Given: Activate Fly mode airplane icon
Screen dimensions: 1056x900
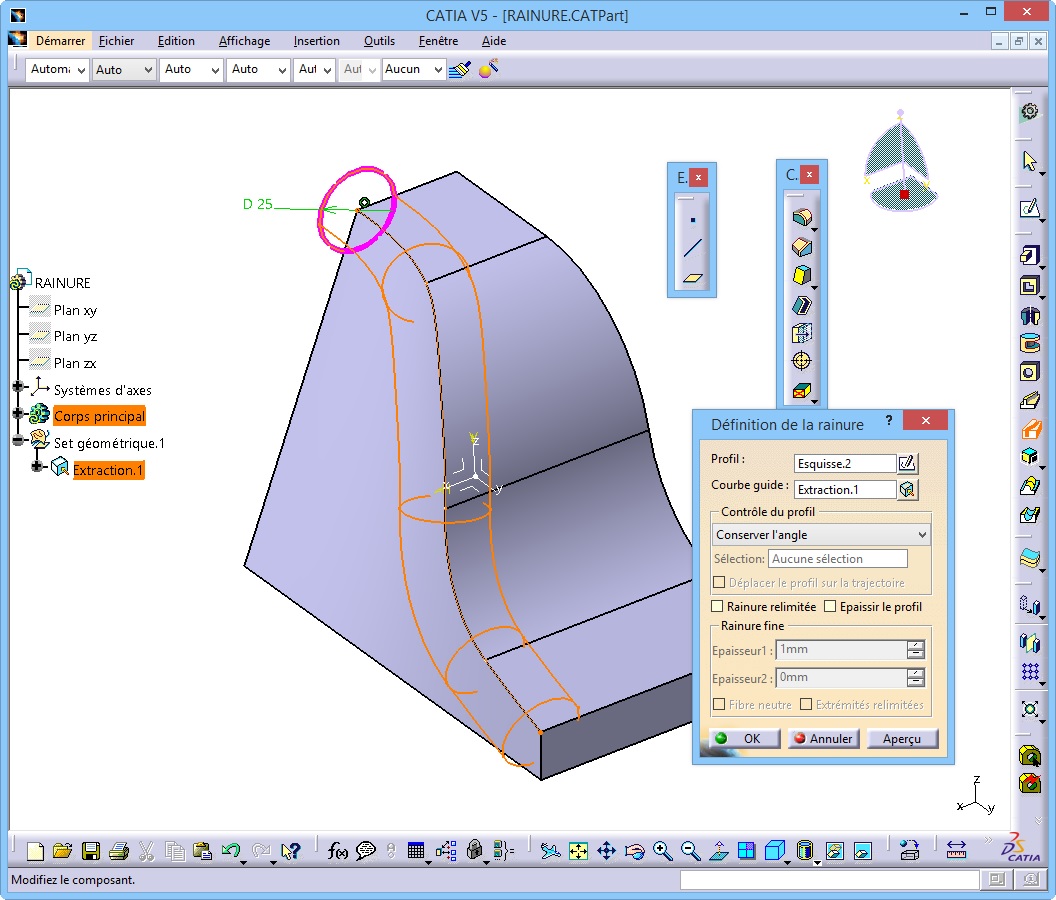Looking at the screenshot, I should (x=550, y=851).
